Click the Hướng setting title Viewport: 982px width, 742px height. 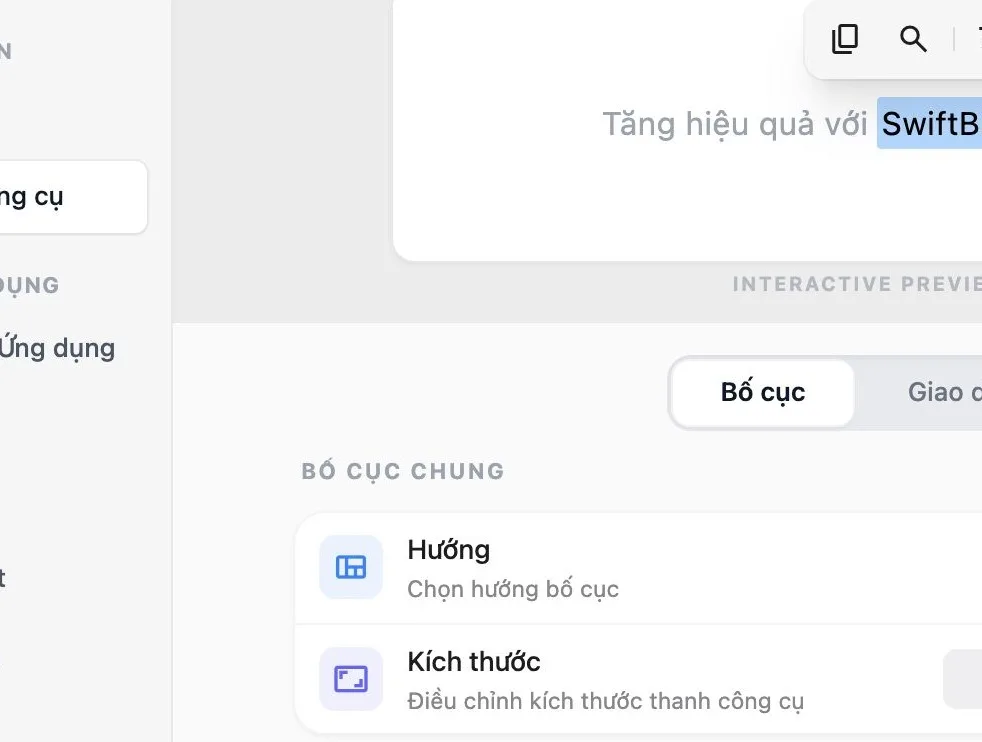point(448,550)
